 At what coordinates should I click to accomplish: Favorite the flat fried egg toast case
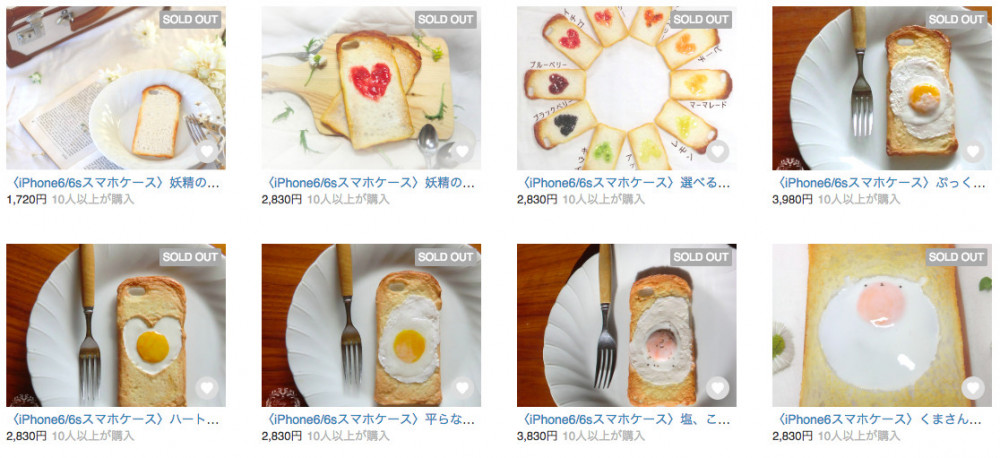462,388
